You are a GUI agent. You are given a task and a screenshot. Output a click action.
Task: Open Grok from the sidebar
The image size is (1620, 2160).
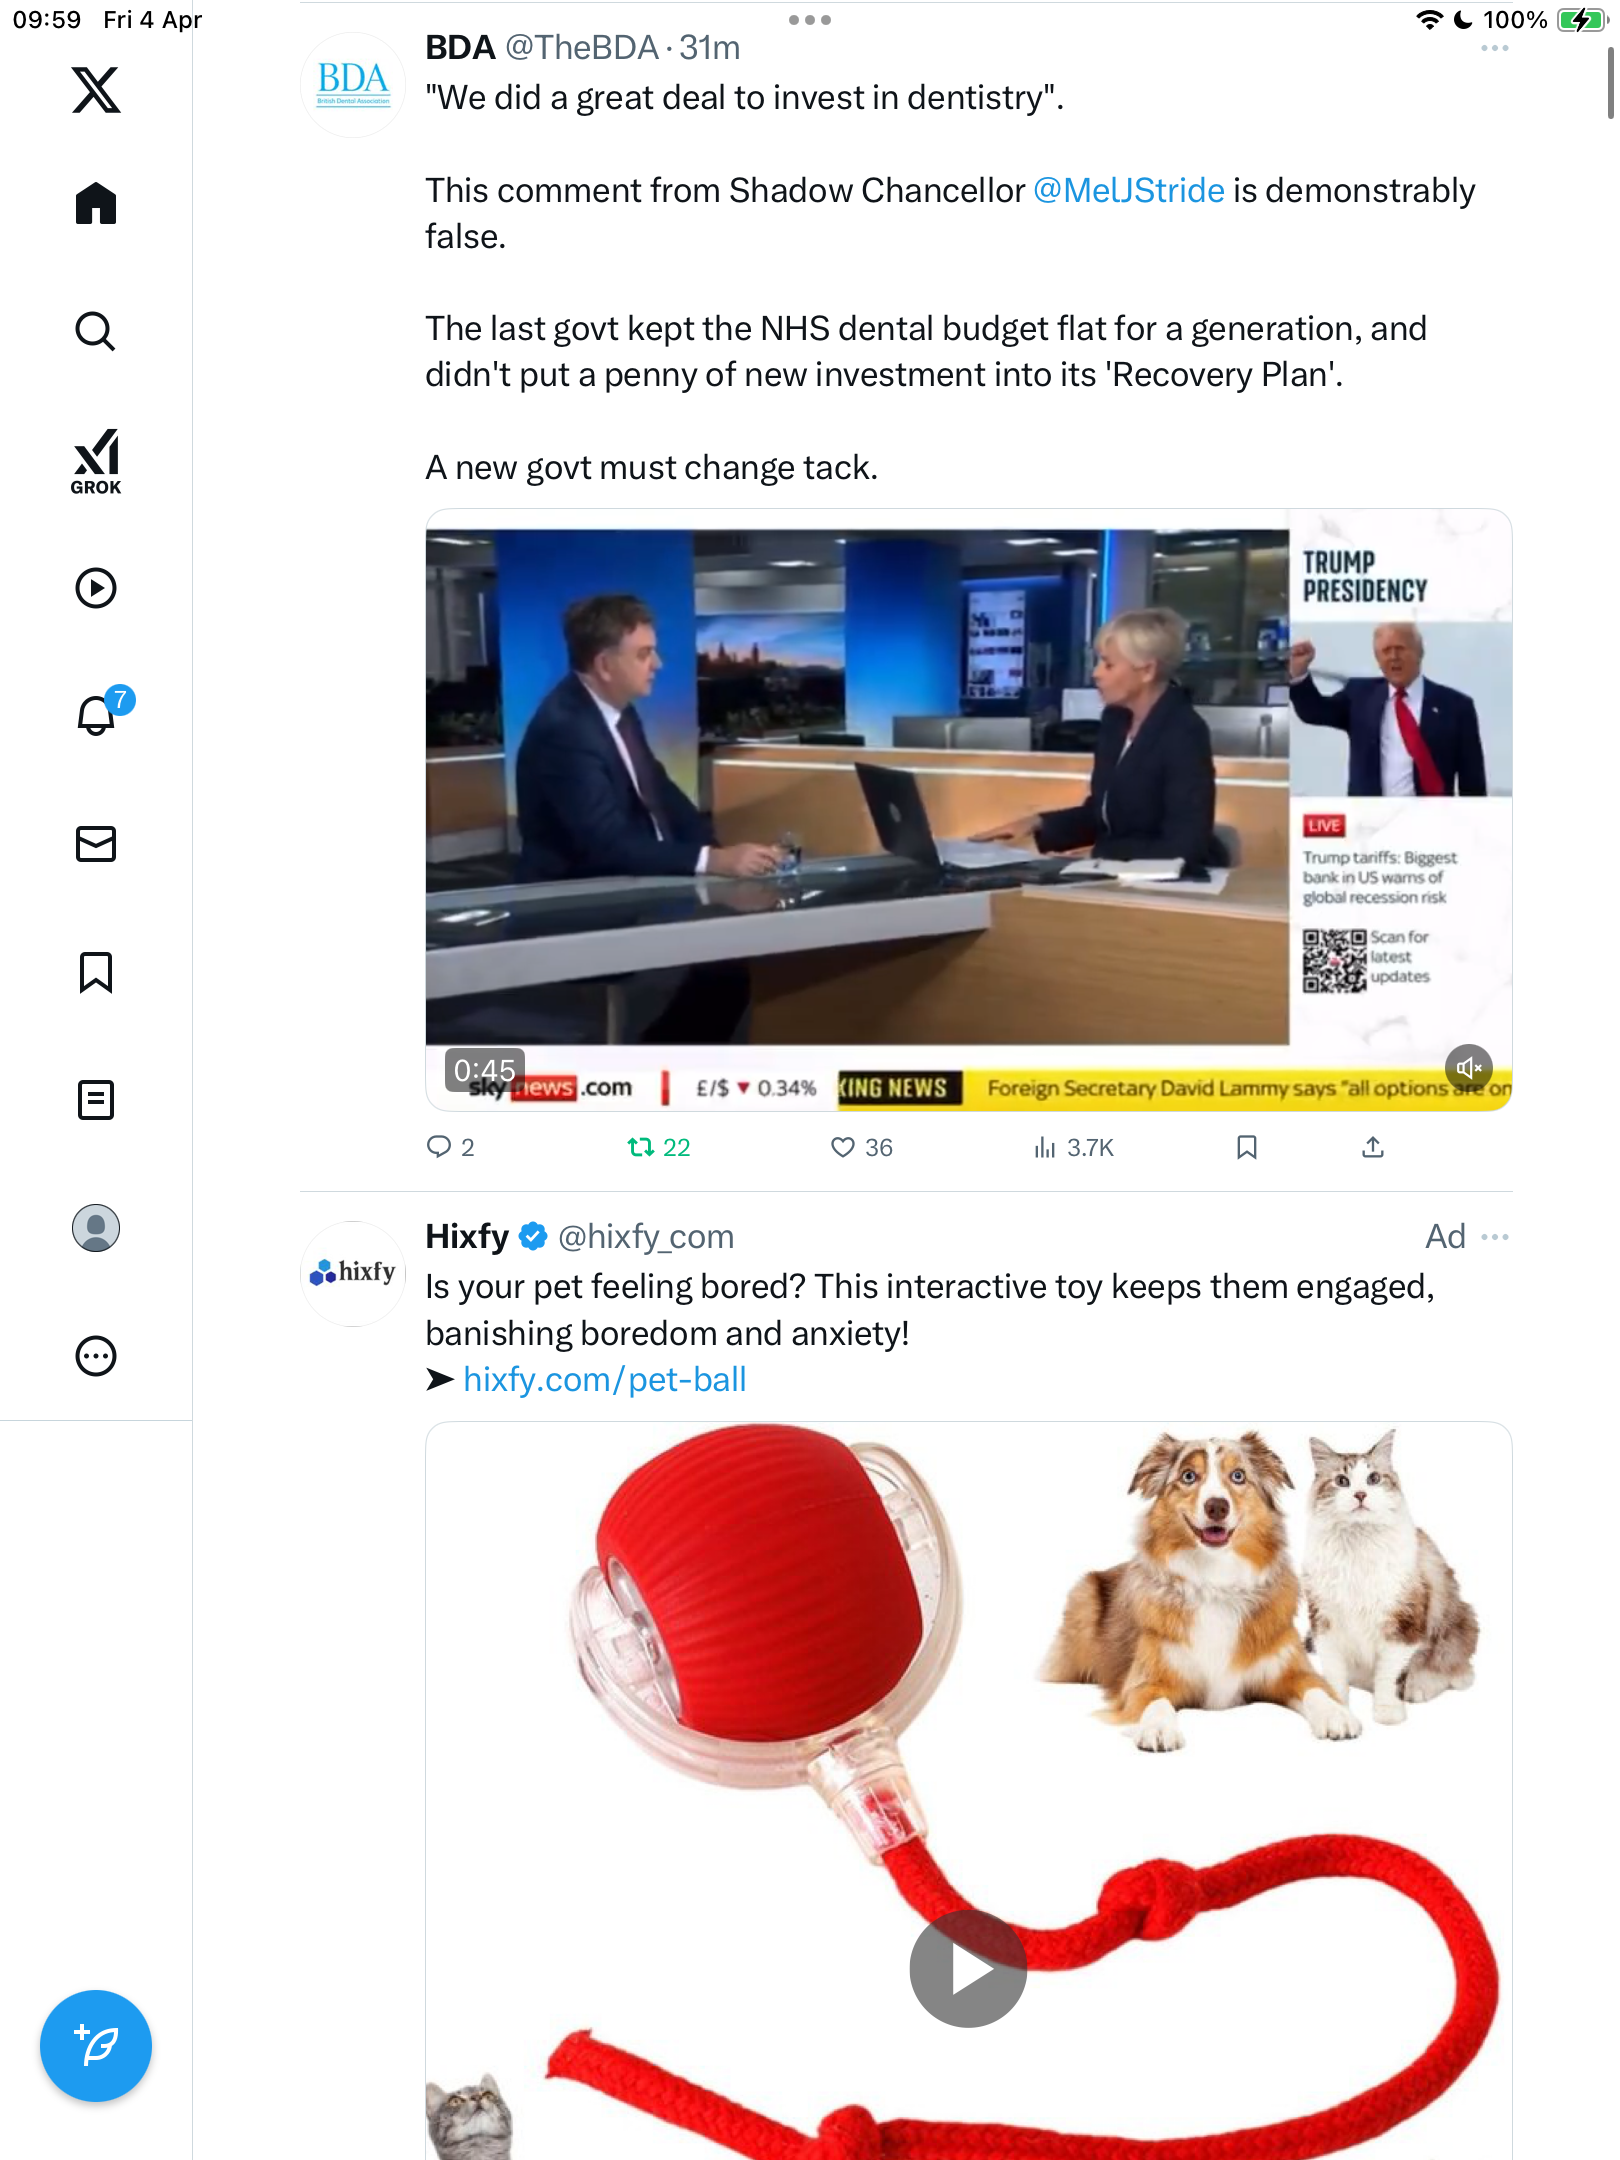[x=96, y=462]
